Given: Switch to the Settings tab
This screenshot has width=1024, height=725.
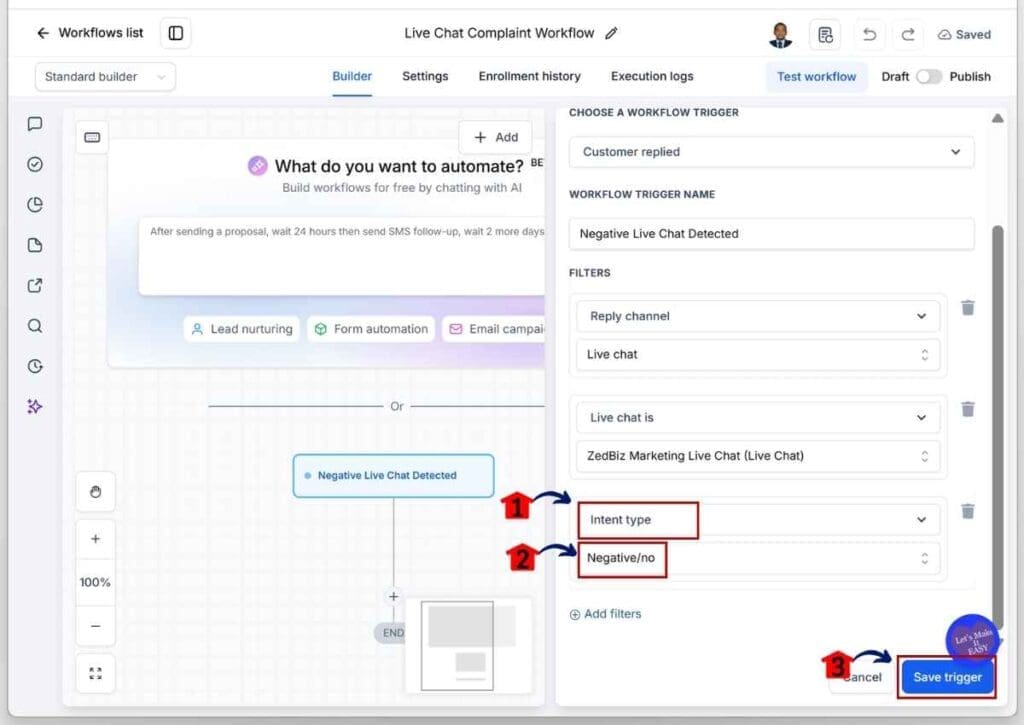Looking at the screenshot, I should (x=425, y=76).
